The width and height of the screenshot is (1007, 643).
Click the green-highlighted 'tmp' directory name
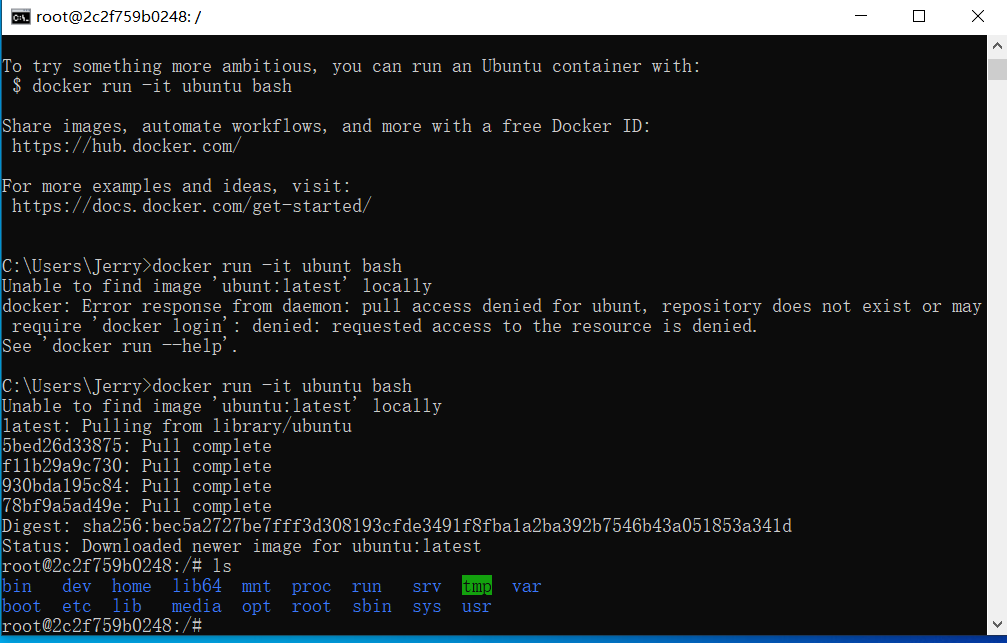tap(477, 586)
